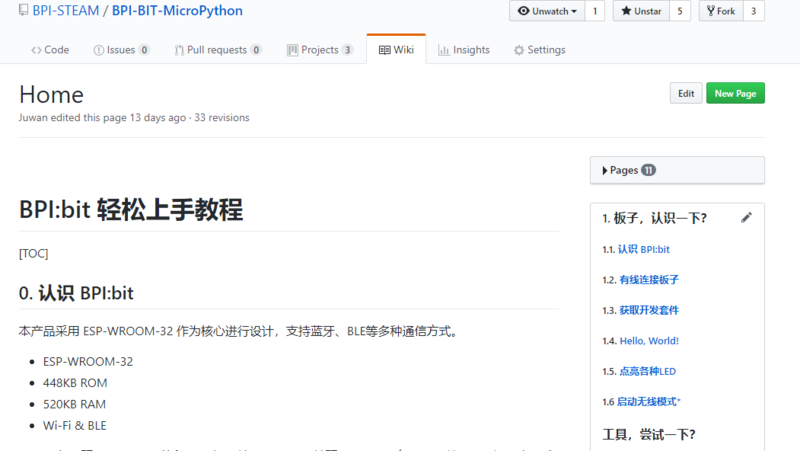Click the heading 0. 认识 BPI:bit

(x=76, y=293)
